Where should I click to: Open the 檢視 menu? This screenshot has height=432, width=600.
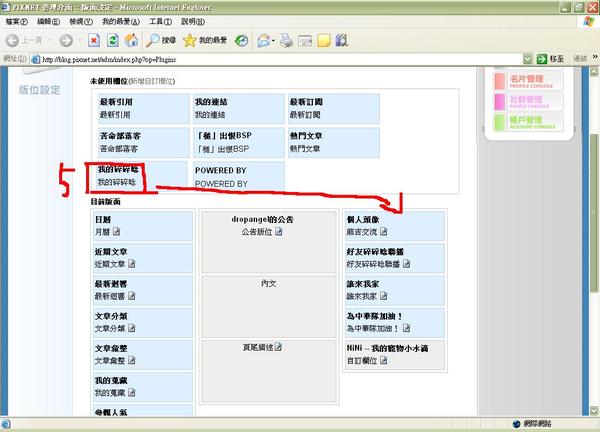(x=81, y=22)
